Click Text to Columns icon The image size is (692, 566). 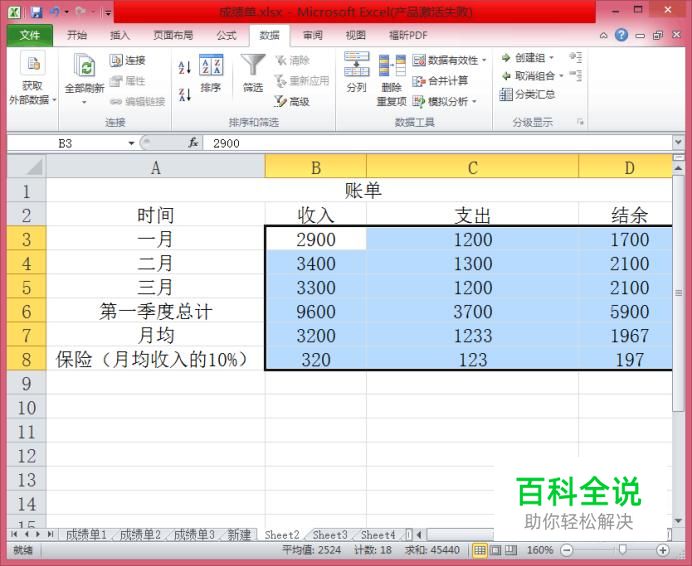(357, 64)
